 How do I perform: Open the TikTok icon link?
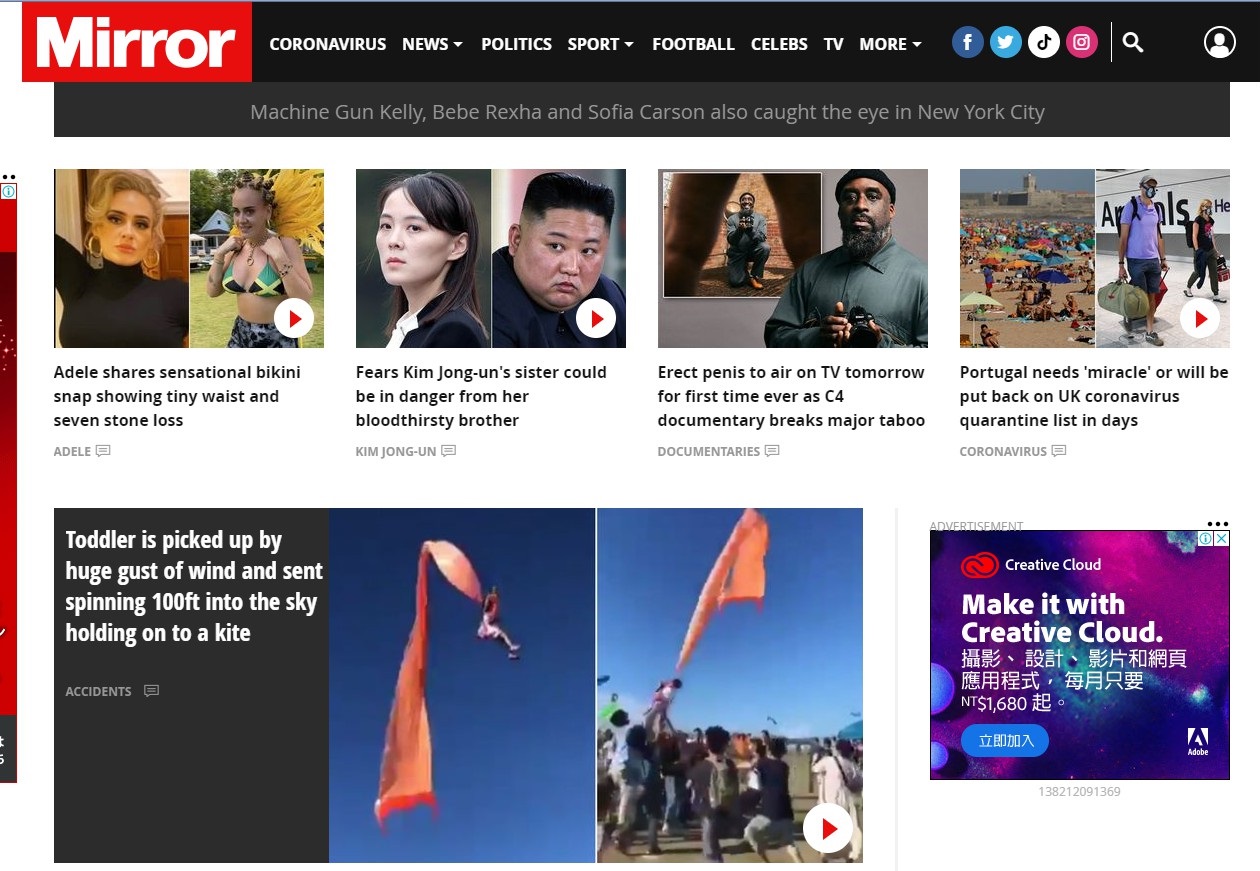[x=1044, y=42]
